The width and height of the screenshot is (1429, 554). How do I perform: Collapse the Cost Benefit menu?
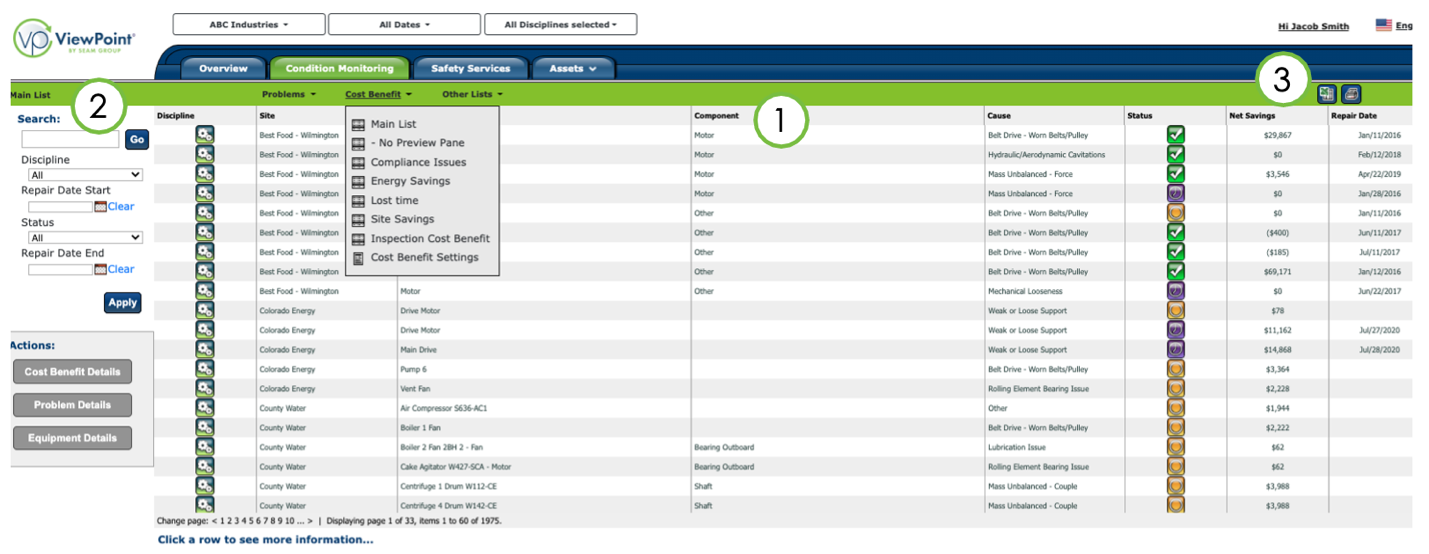[x=379, y=94]
